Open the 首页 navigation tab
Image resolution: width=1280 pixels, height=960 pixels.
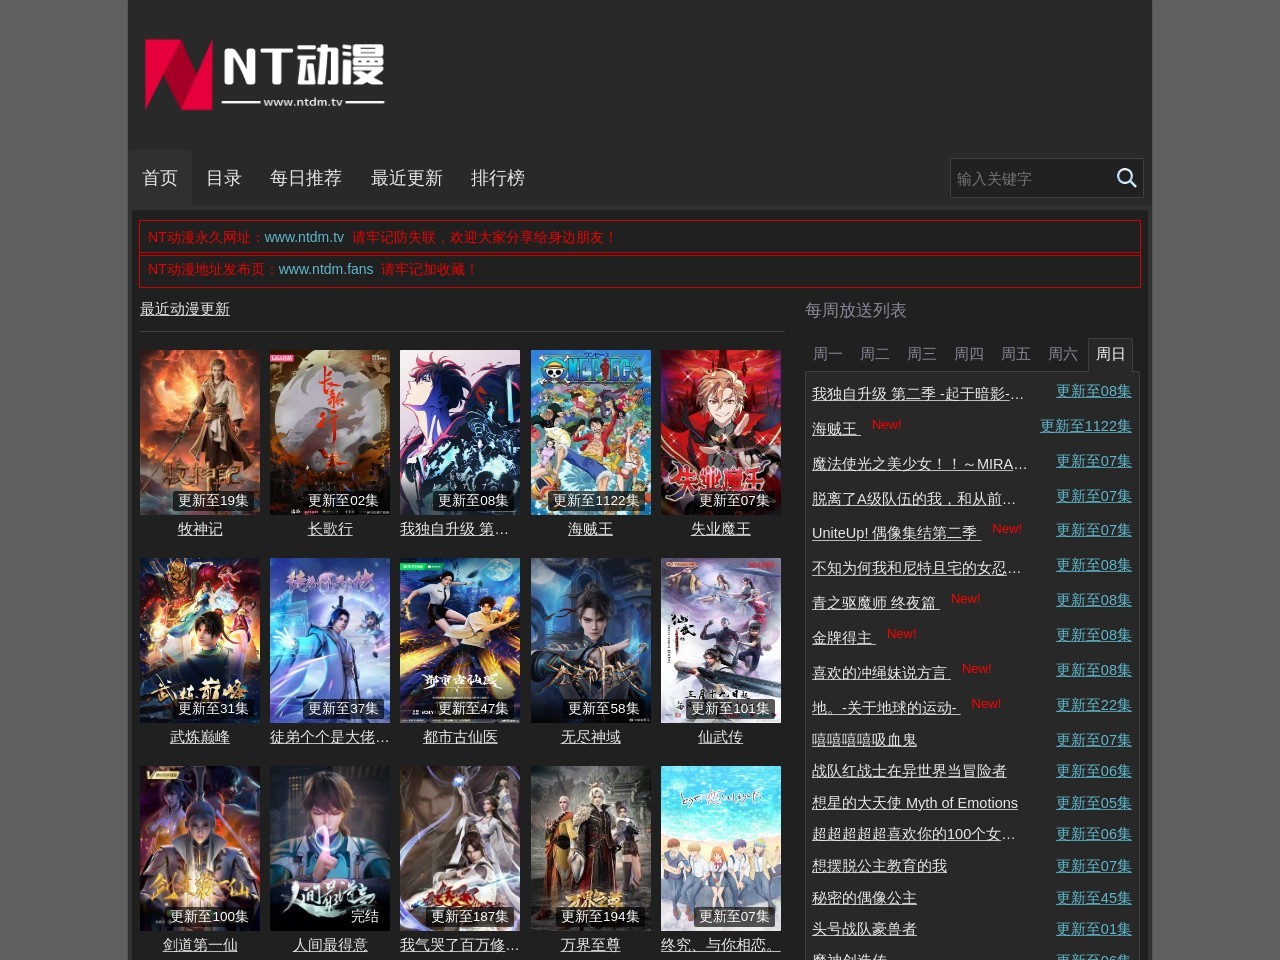160,178
